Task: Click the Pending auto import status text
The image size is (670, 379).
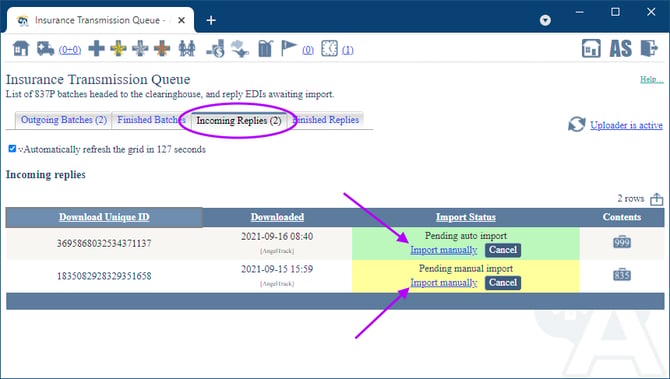Action: pos(466,235)
